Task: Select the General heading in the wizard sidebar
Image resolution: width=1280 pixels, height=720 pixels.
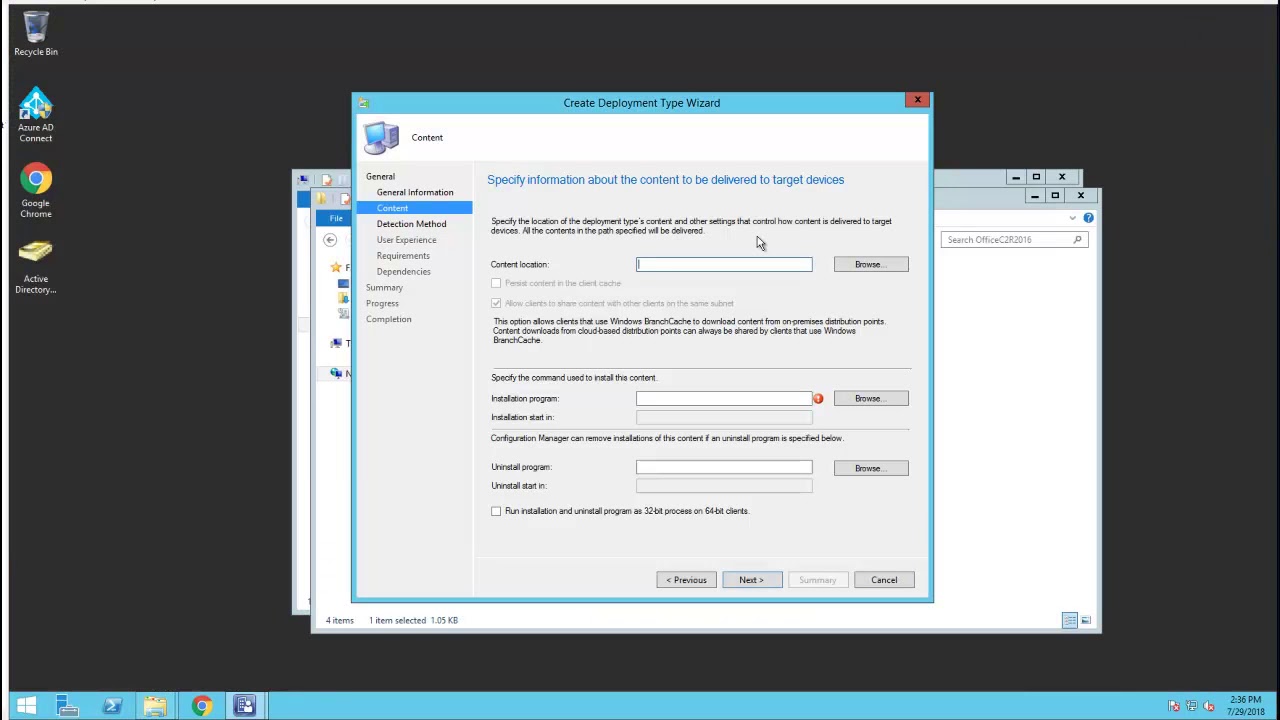Action: pos(380,176)
